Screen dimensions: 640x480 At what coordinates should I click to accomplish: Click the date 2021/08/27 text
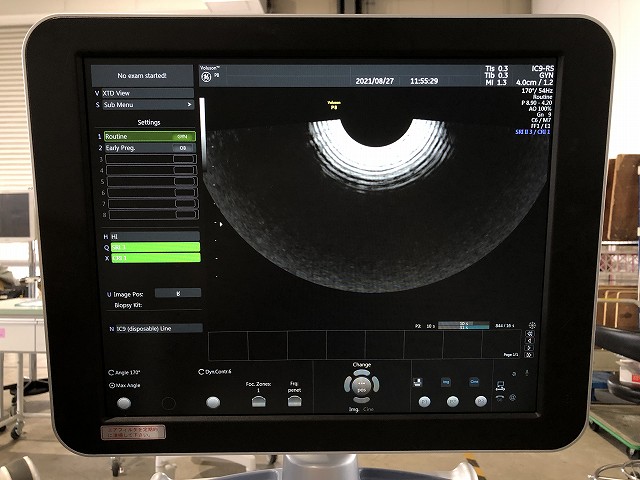pyautogui.click(x=374, y=81)
